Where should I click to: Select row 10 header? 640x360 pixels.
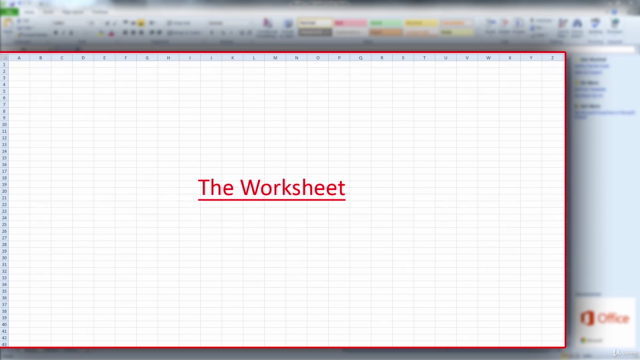coord(4,124)
